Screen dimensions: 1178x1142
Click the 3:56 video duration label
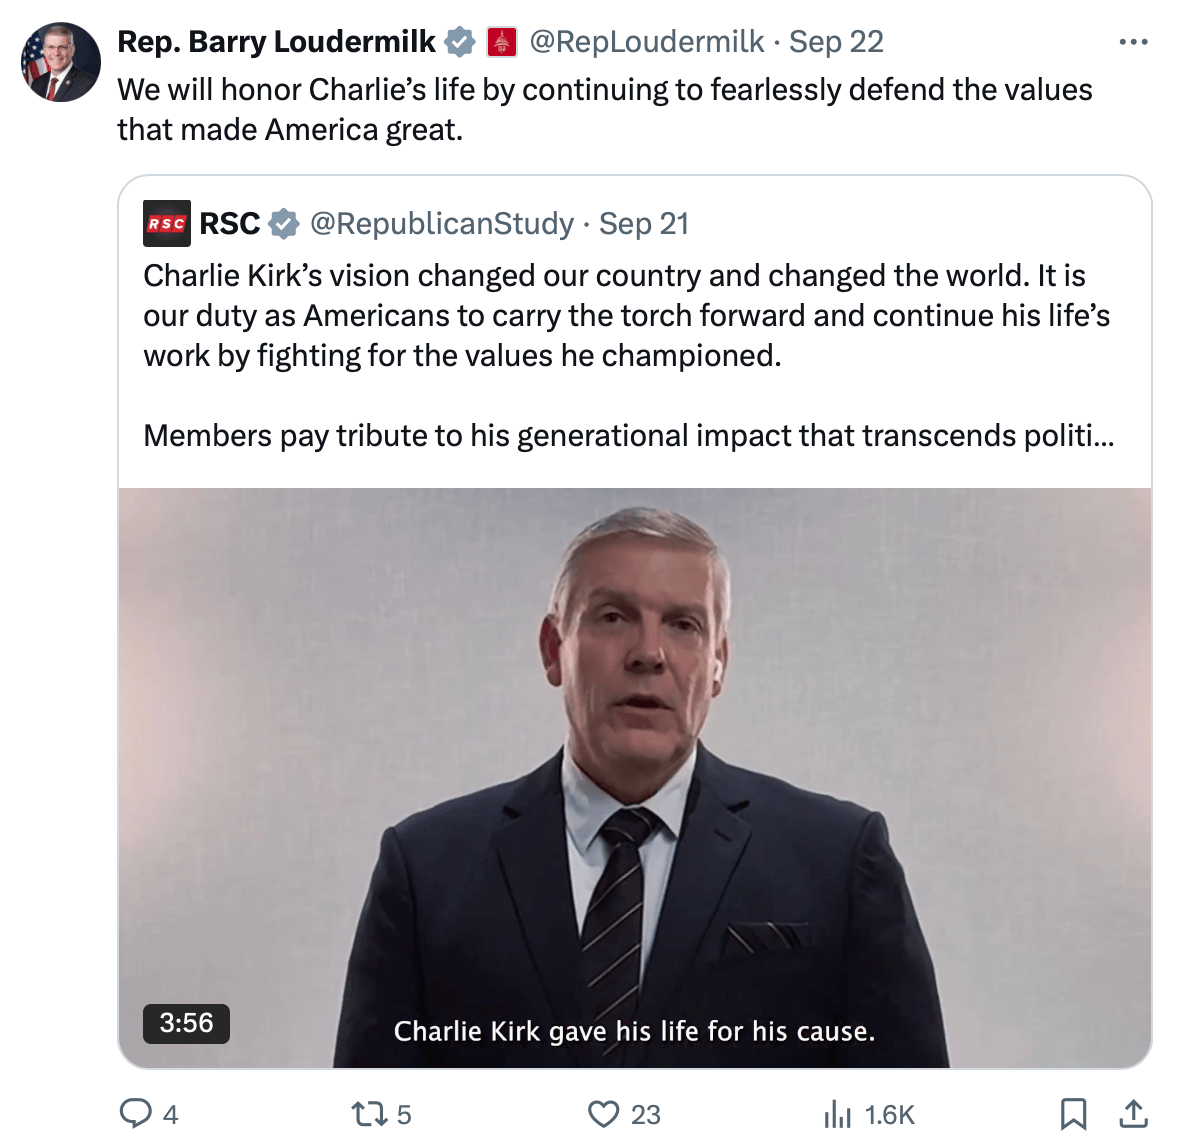coord(186,1023)
